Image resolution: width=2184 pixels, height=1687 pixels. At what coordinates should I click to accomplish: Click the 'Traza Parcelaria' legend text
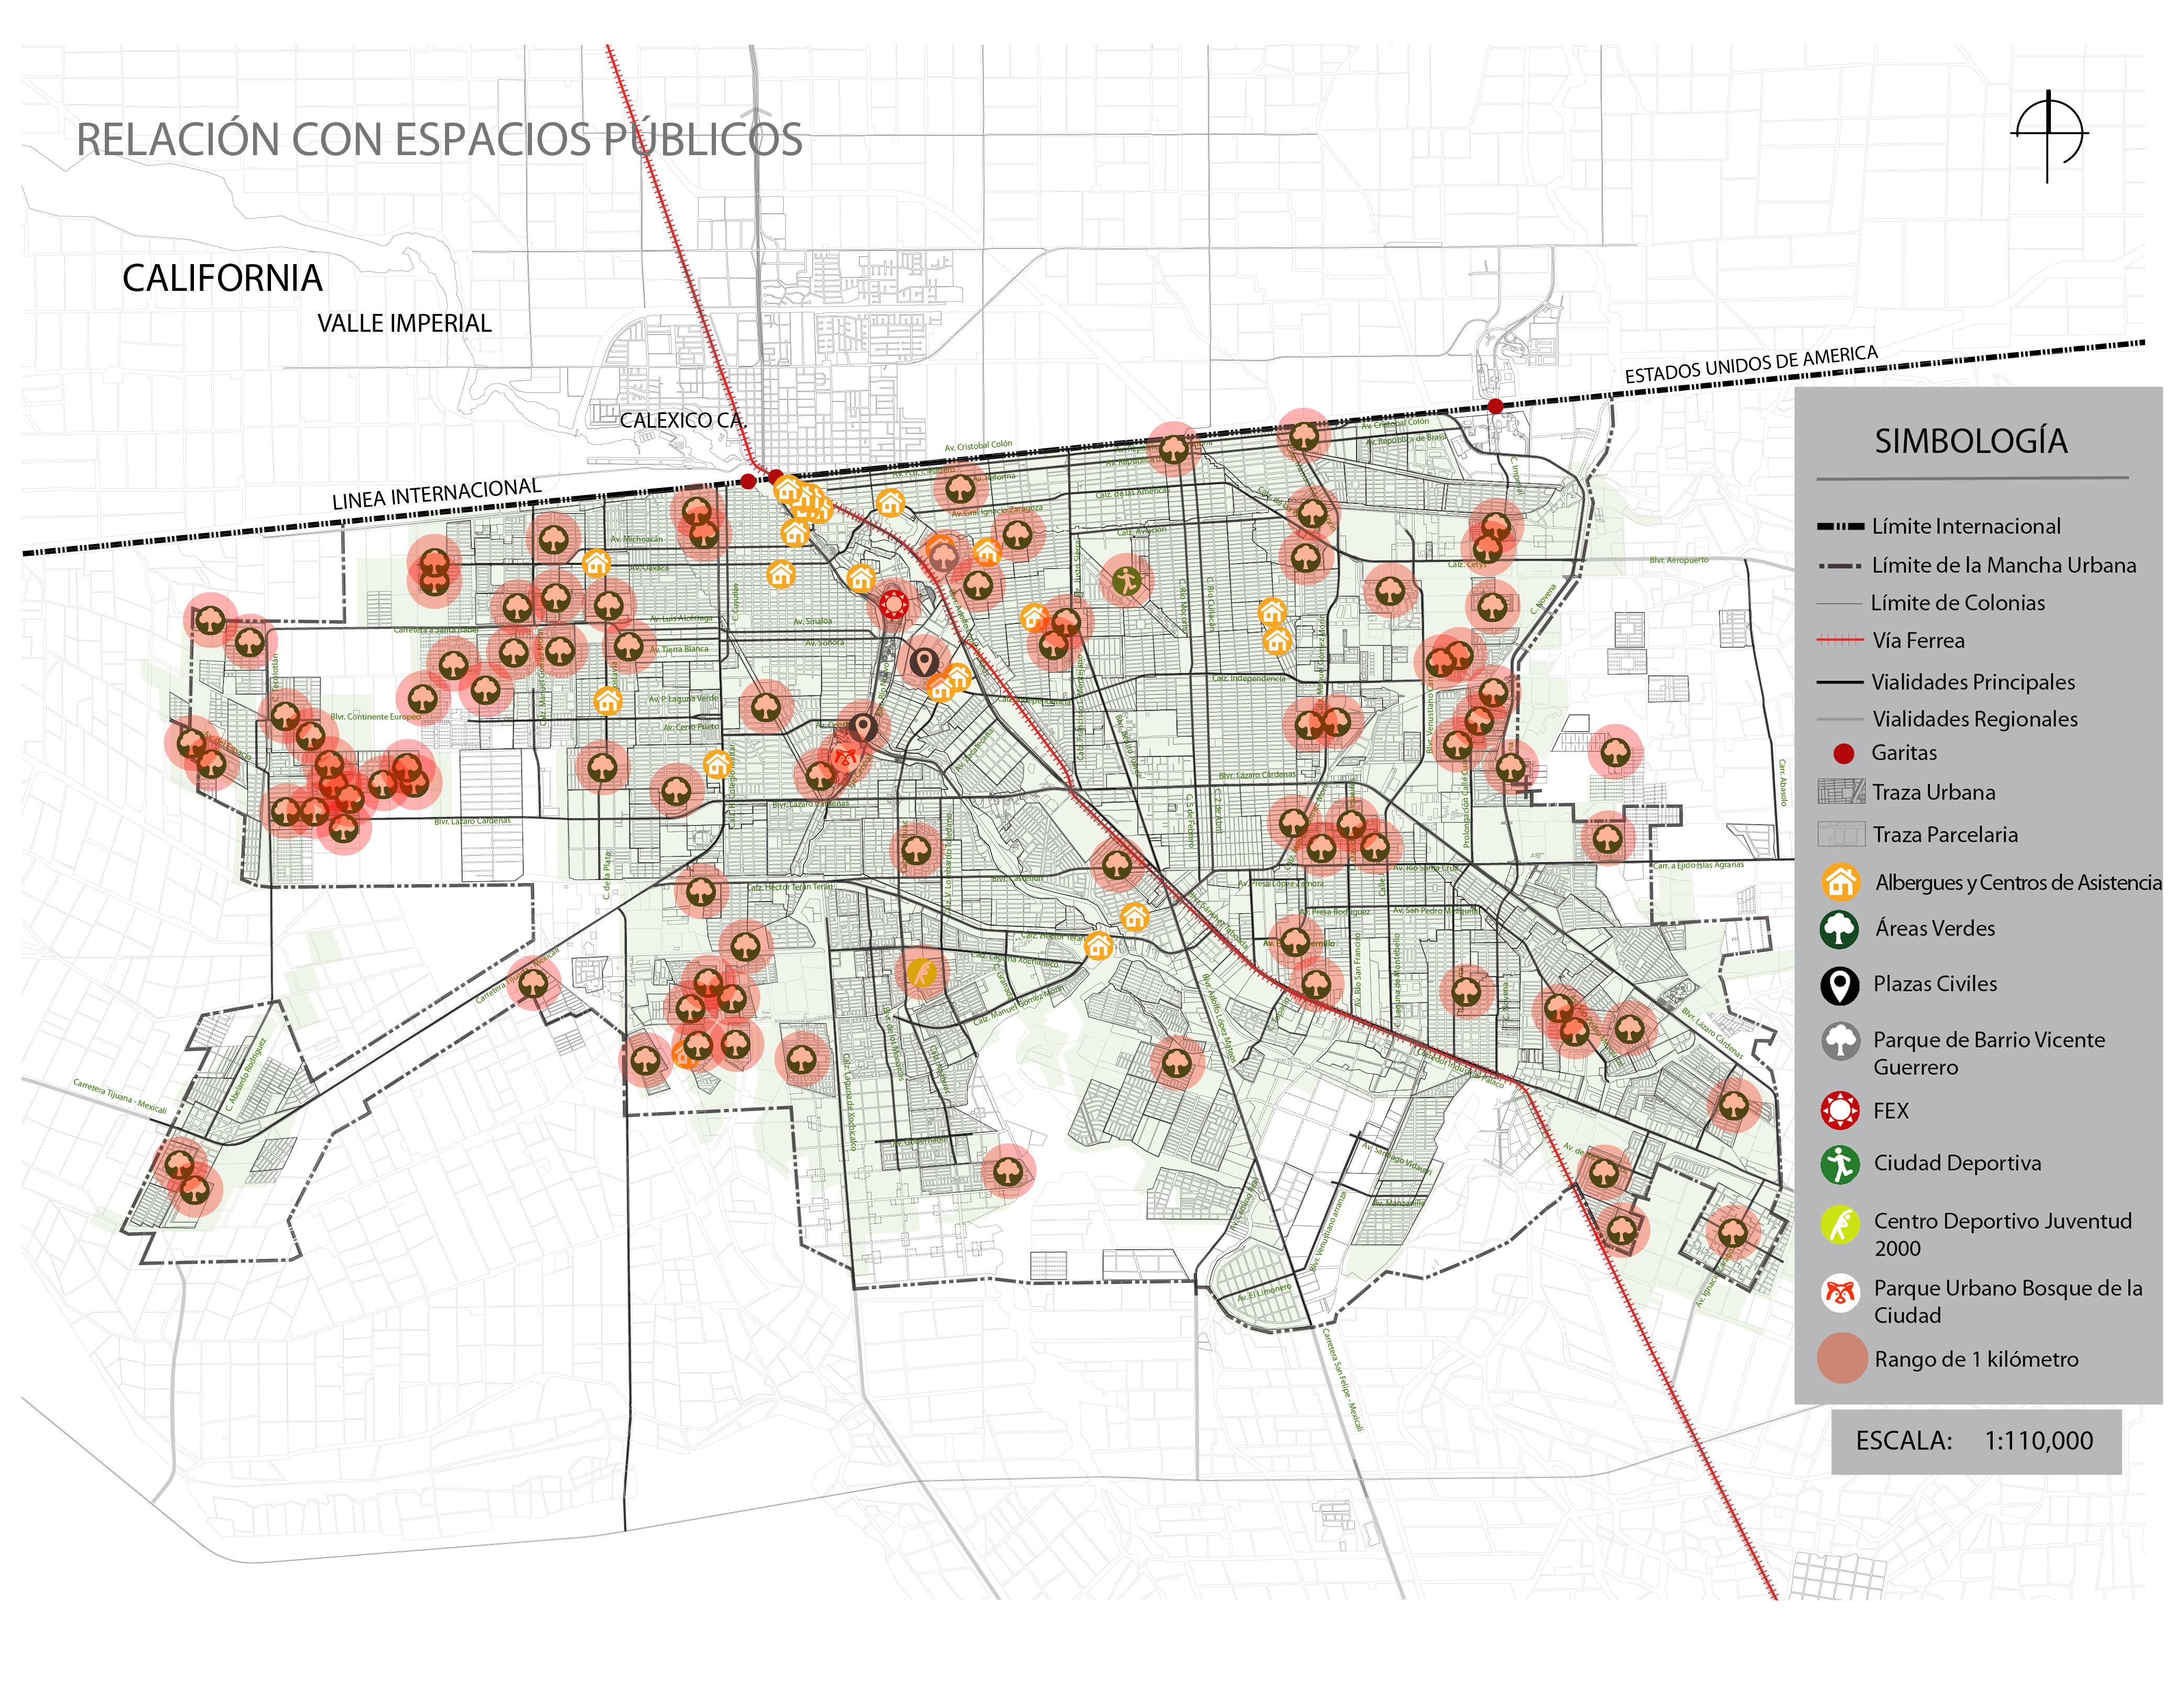pos(1945,834)
